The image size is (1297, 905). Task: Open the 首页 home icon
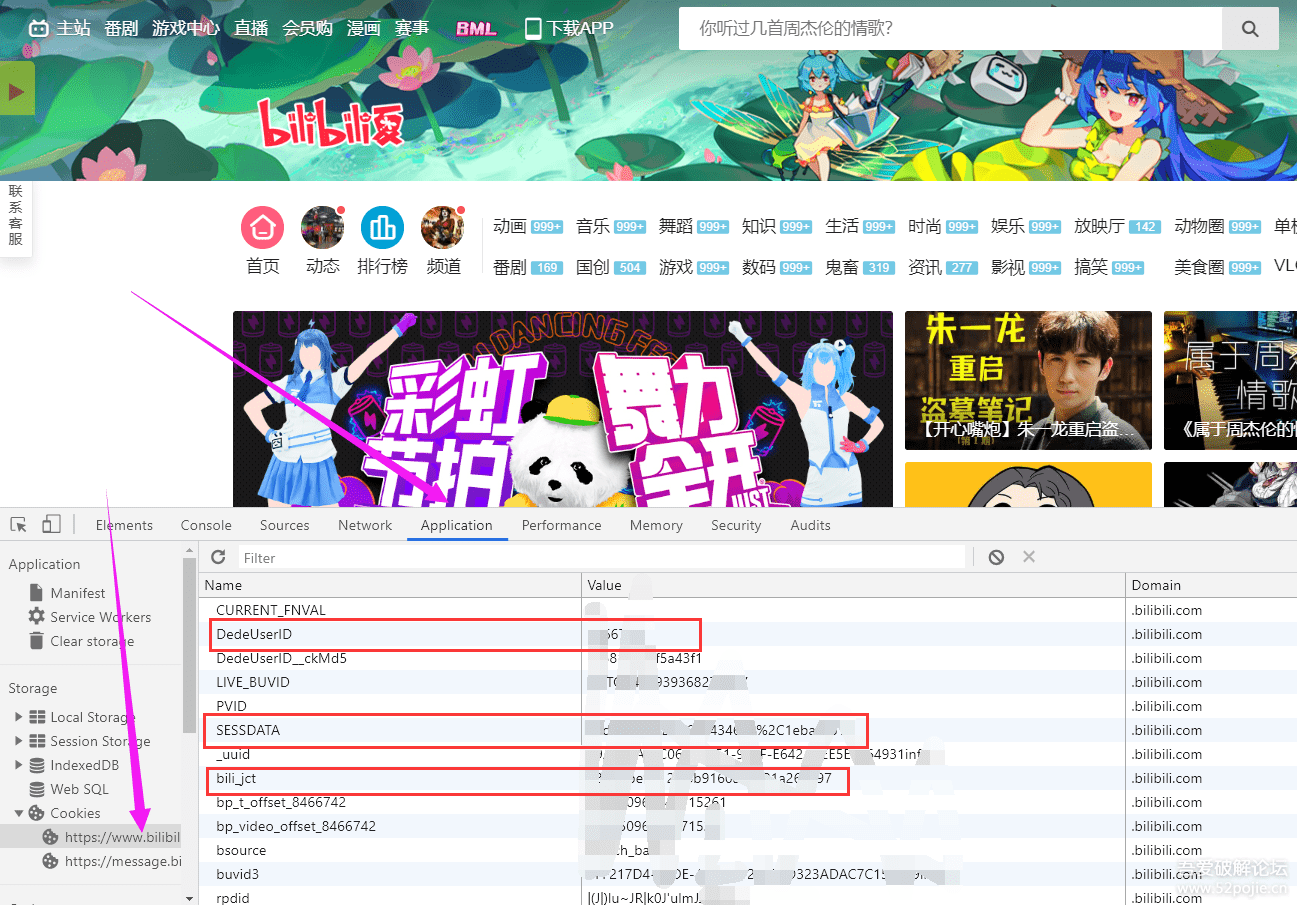263,228
